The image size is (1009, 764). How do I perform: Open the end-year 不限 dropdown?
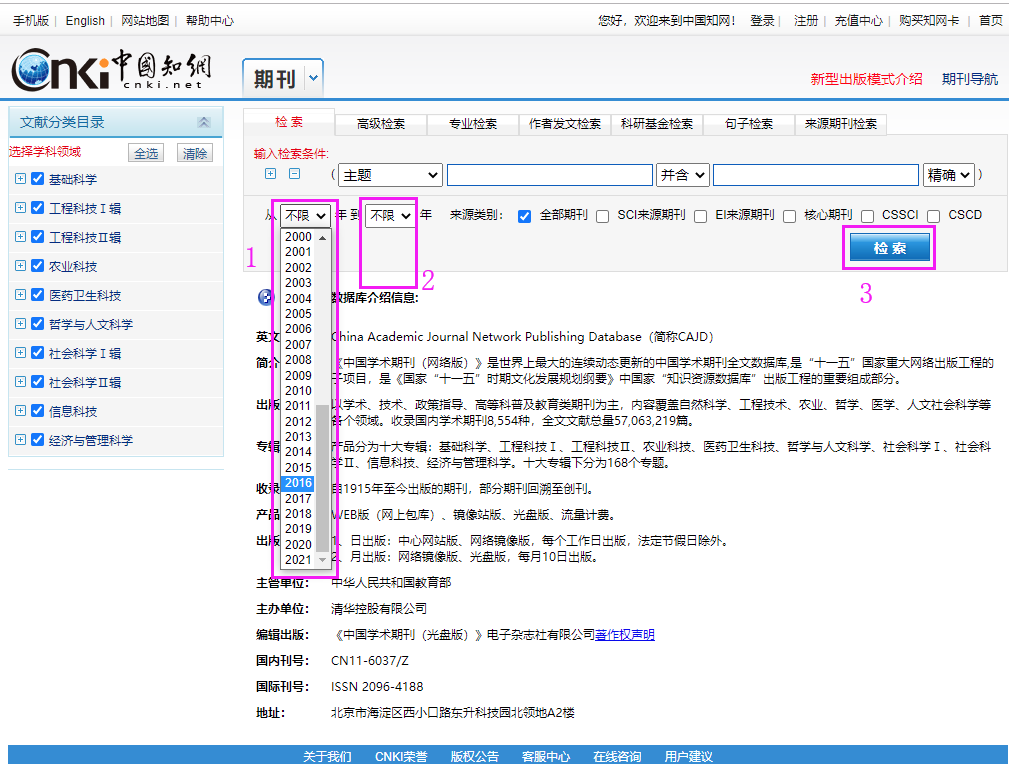pyautogui.click(x=391, y=216)
